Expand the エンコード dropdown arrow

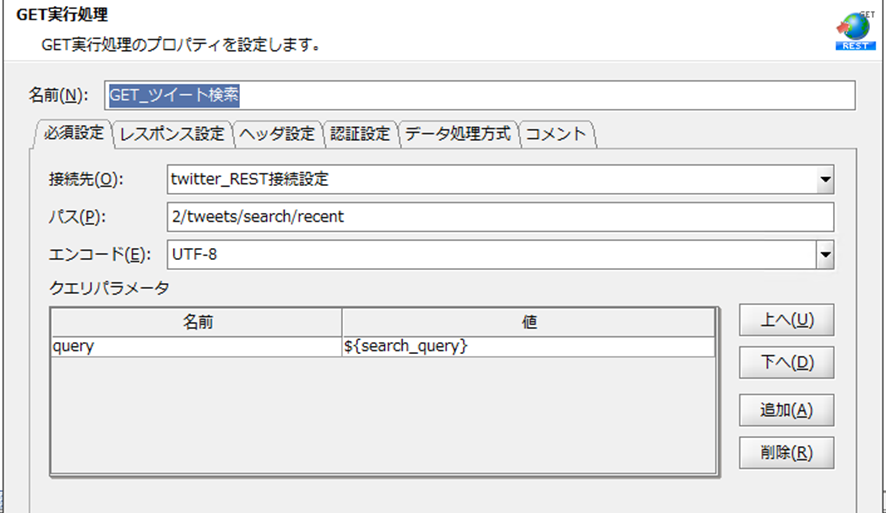click(825, 255)
